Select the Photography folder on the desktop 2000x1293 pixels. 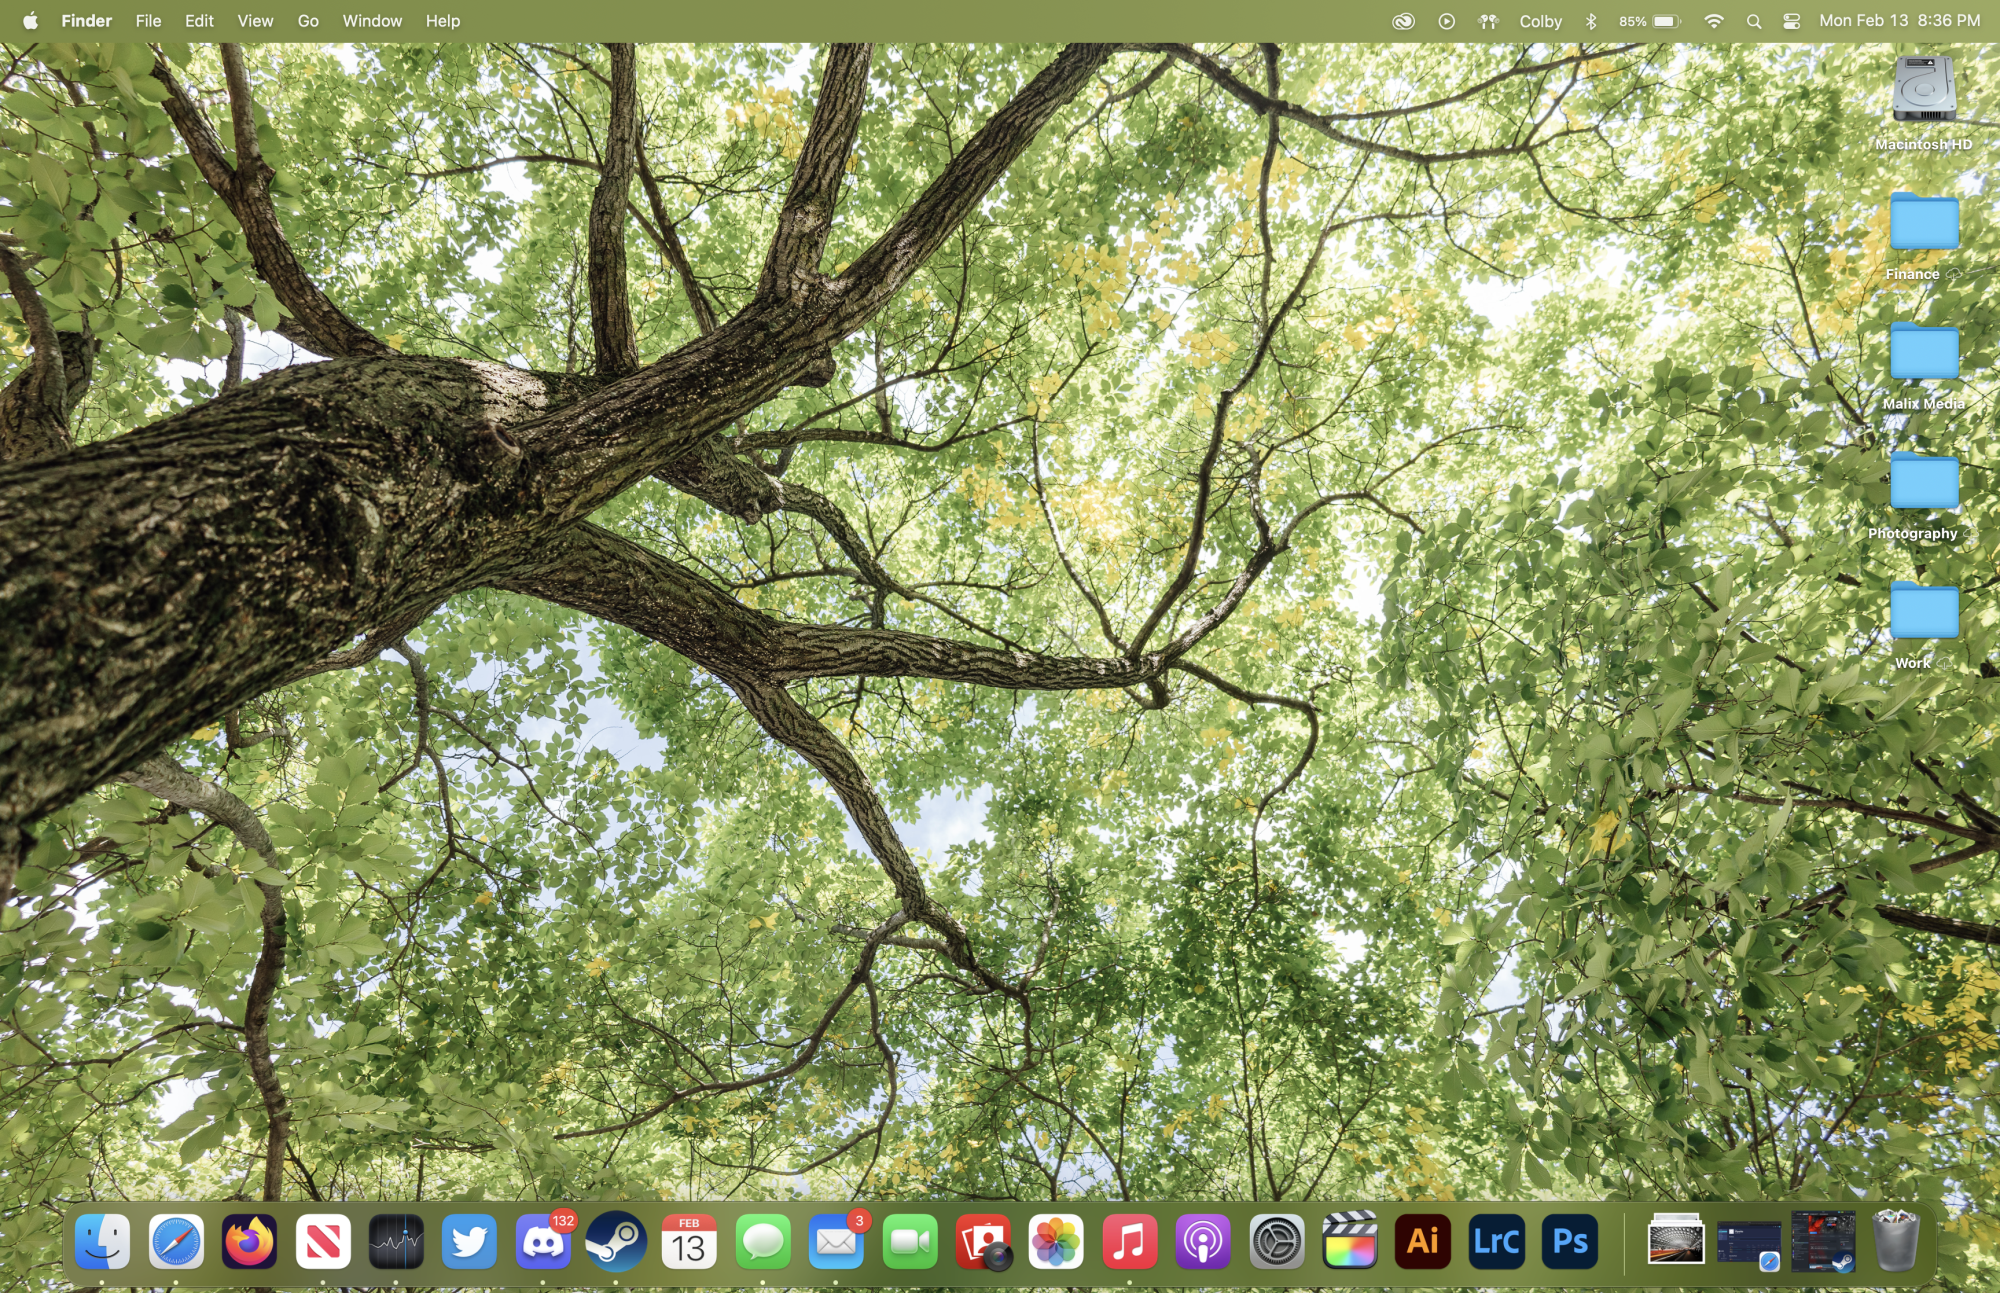point(1923,483)
